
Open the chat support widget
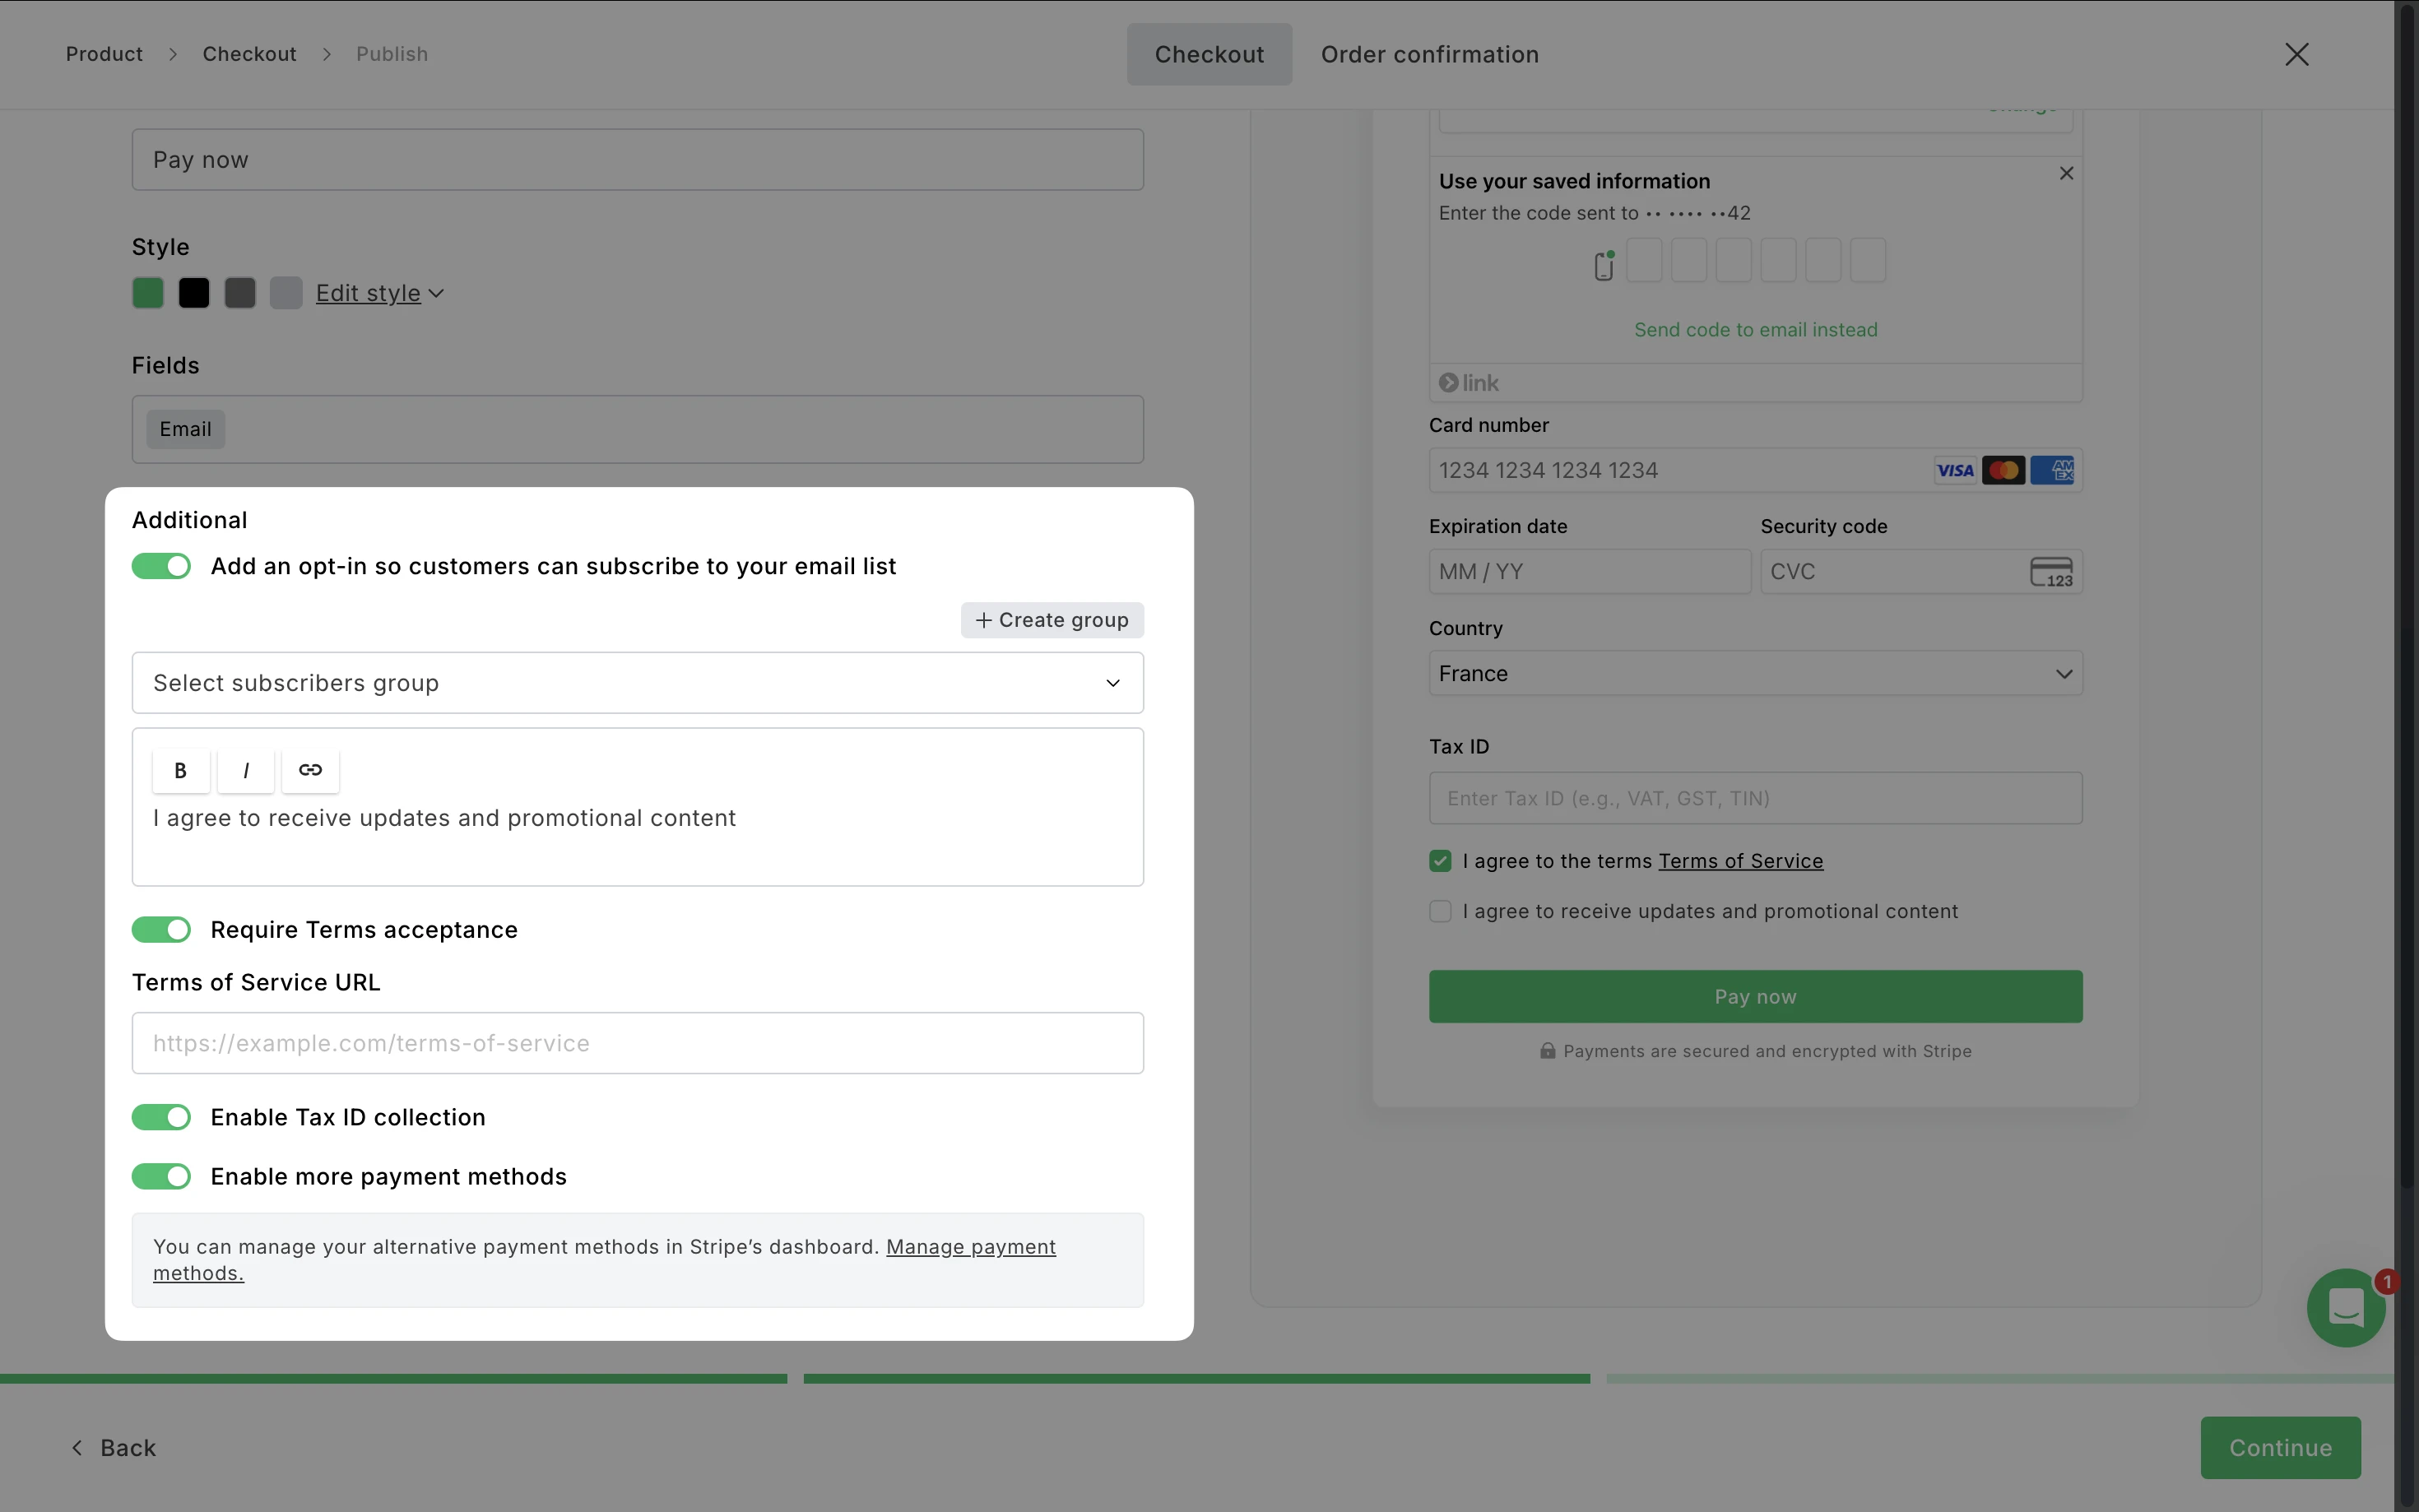pyautogui.click(x=2346, y=1307)
